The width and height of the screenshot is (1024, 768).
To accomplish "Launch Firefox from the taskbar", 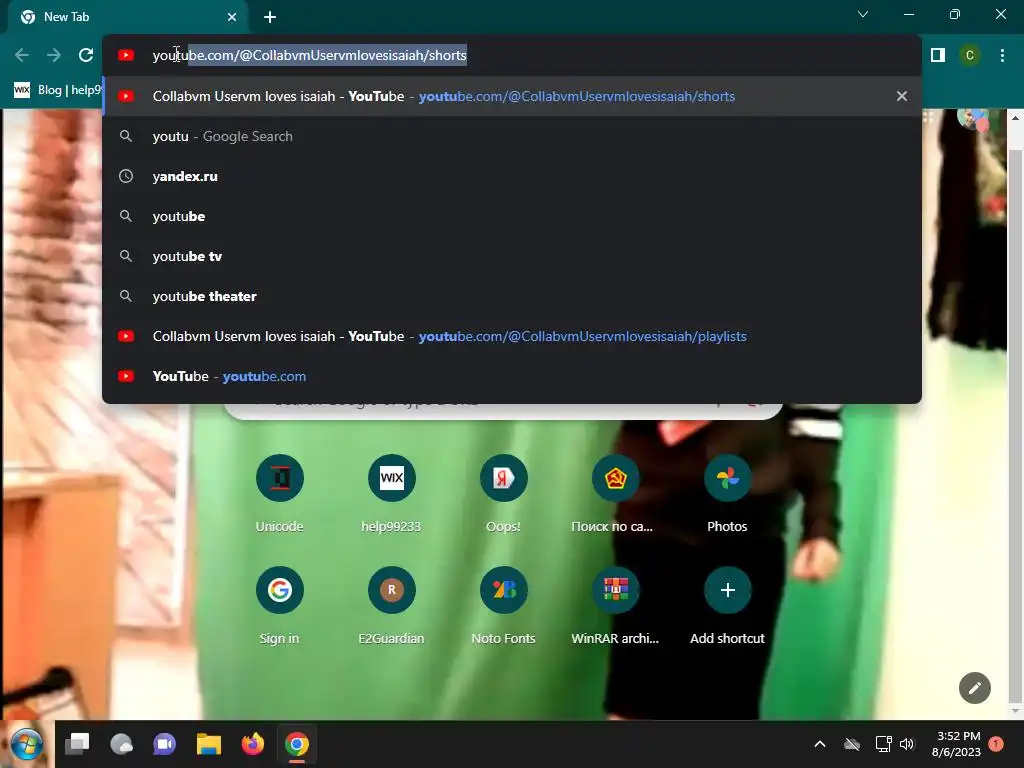I will [x=253, y=744].
